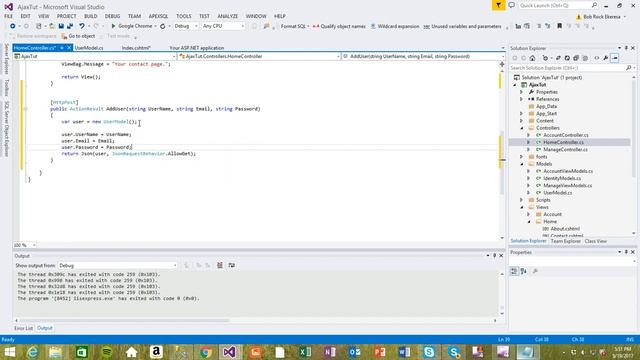Click Visual Studio icon in taskbar

point(229,352)
